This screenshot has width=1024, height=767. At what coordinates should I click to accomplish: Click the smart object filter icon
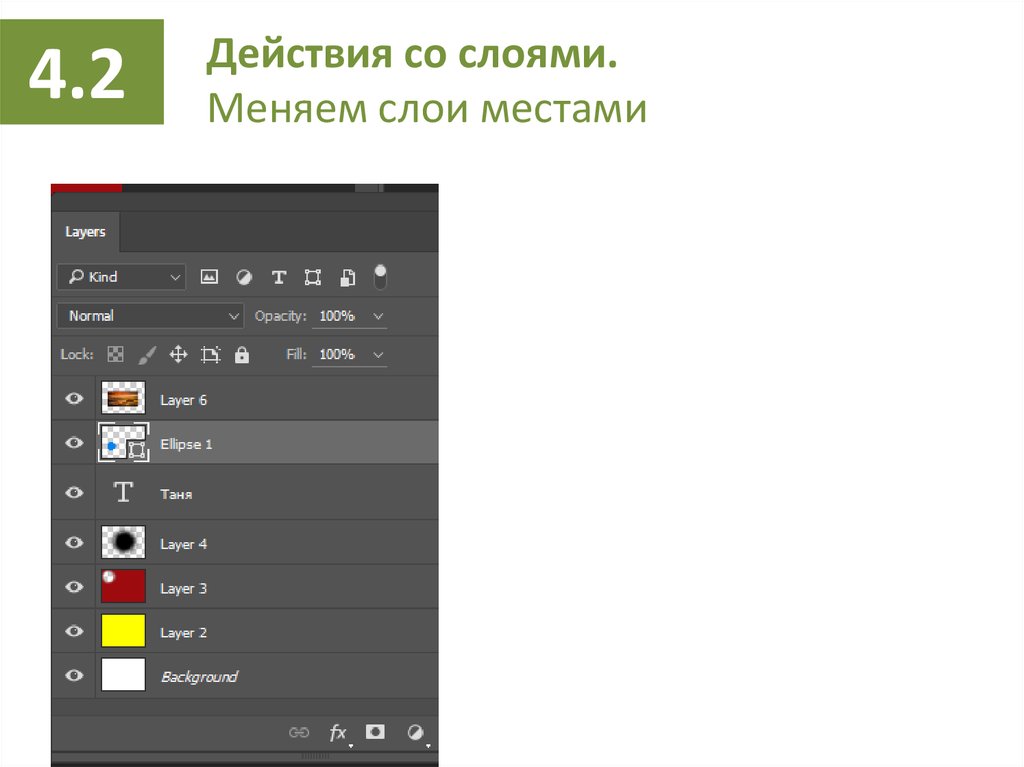(x=347, y=277)
